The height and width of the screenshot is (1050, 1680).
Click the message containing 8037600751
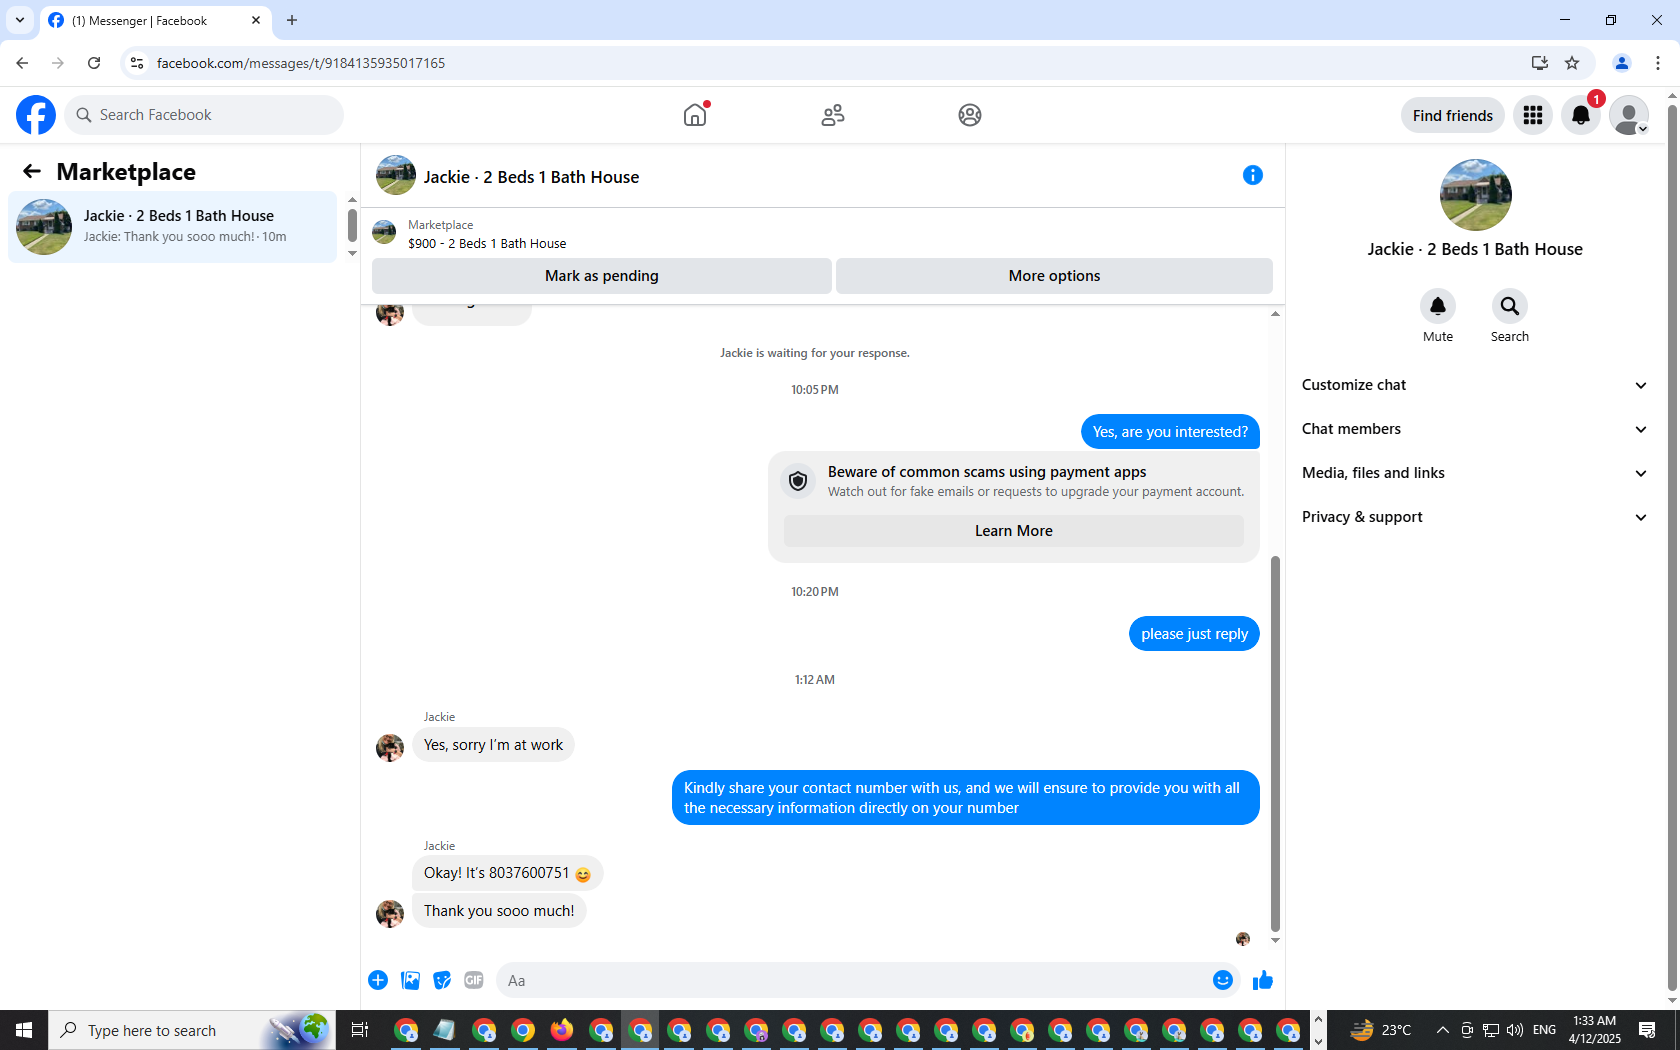pyautogui.click(x=507, y=873)
